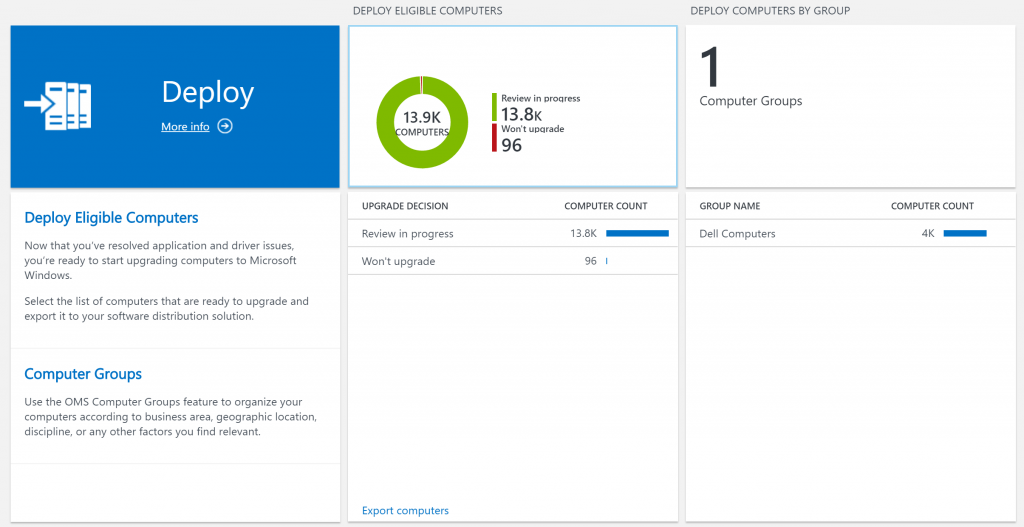Select the Review in progress table row

pyautogui.click(x=408, y=234)
